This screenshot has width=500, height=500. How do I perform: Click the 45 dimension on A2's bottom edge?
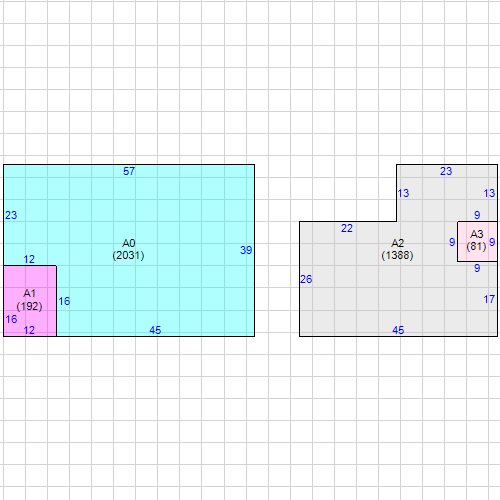[x=398, y=330]
